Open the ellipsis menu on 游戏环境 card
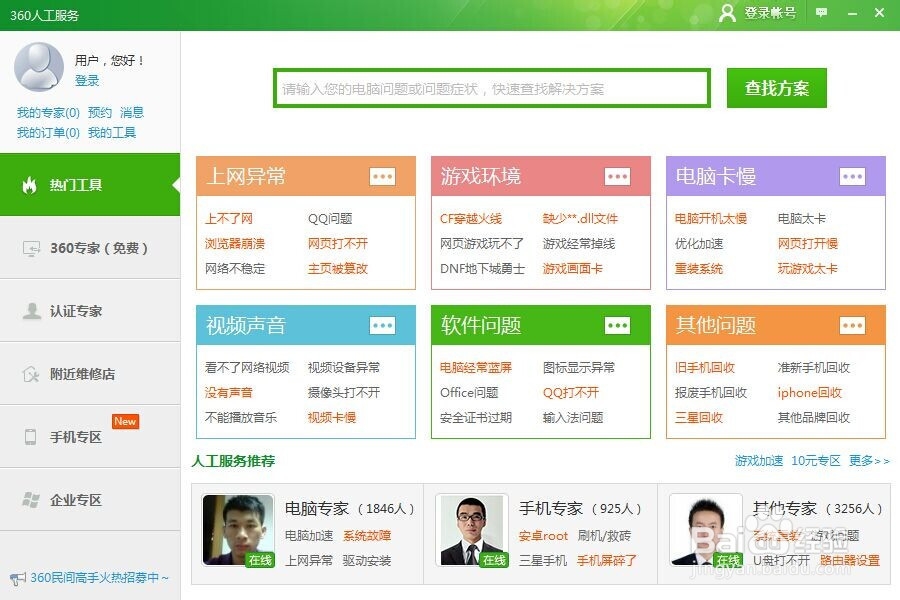The width and height of the screenshot is (900, 600). point(618,176)
